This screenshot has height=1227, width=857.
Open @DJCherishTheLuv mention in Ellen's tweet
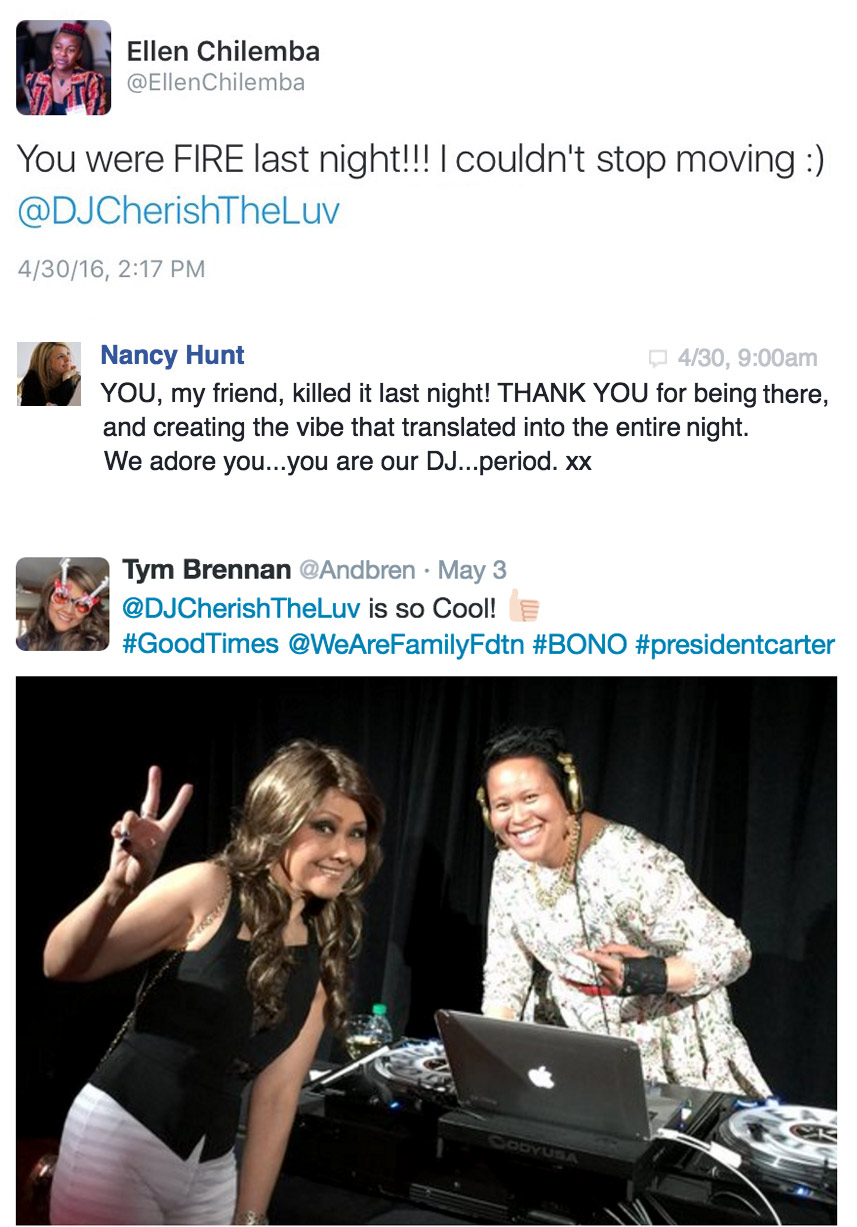click(179, 211)
